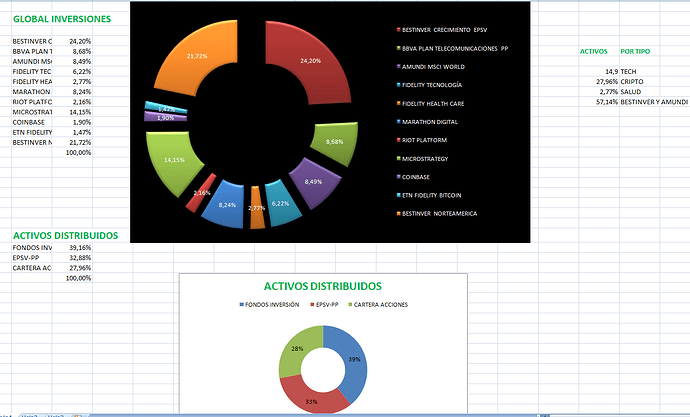Viewport: 690px width, 417px height.
Task: Select the purple 8,49% doughnut slice
Action: click(314, 181)
